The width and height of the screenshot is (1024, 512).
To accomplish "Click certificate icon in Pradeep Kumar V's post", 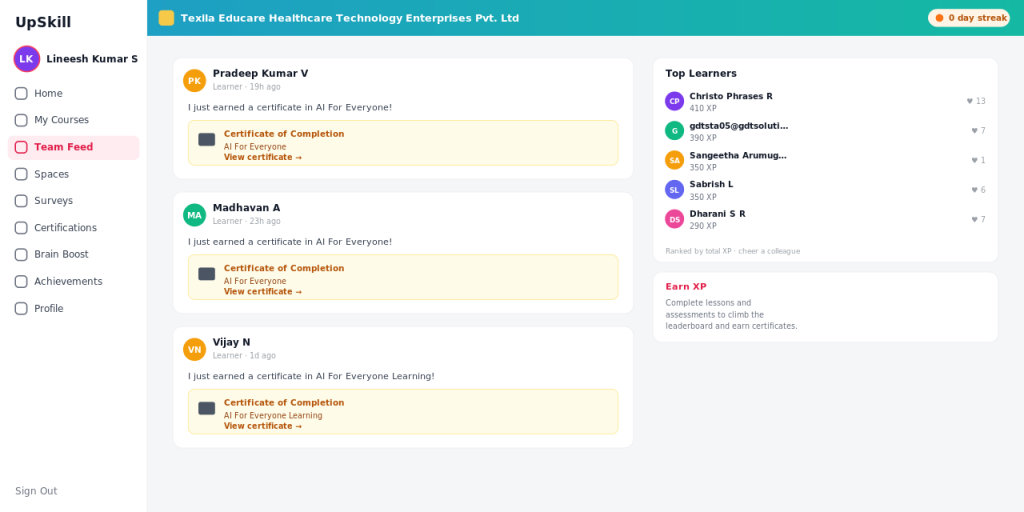I will tap(206, 140).
